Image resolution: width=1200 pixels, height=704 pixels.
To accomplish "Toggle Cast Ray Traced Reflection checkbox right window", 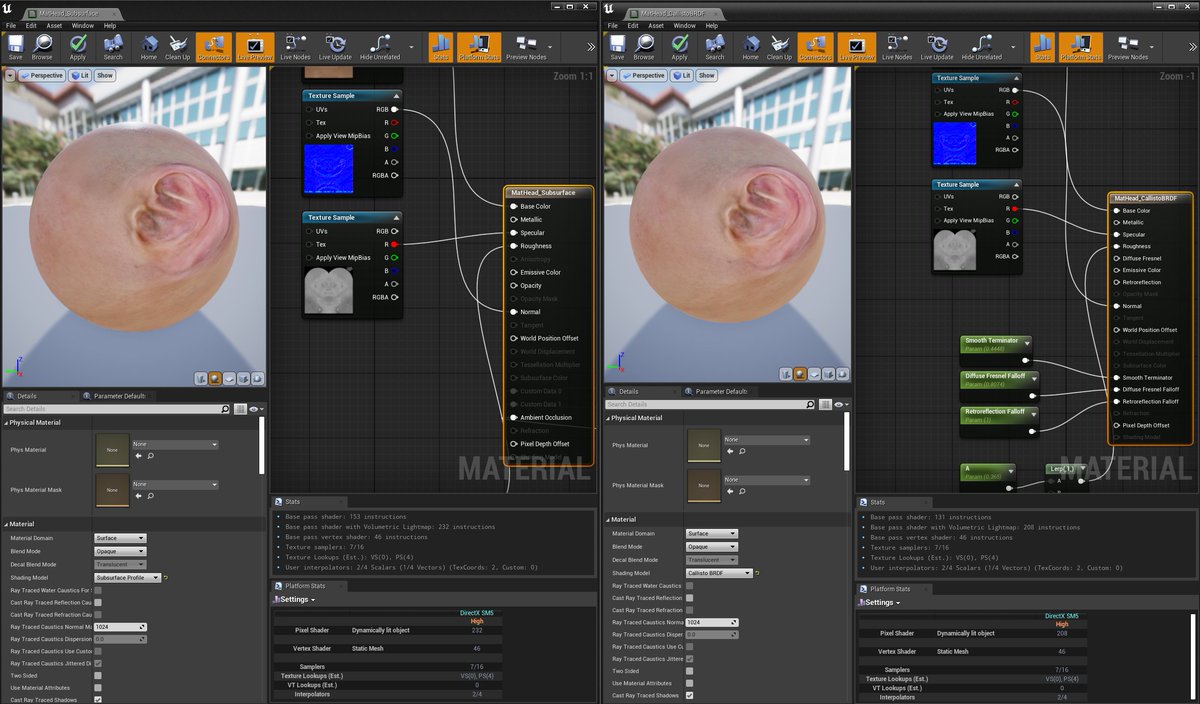I will pyautogui.click(x=690, y=598).
